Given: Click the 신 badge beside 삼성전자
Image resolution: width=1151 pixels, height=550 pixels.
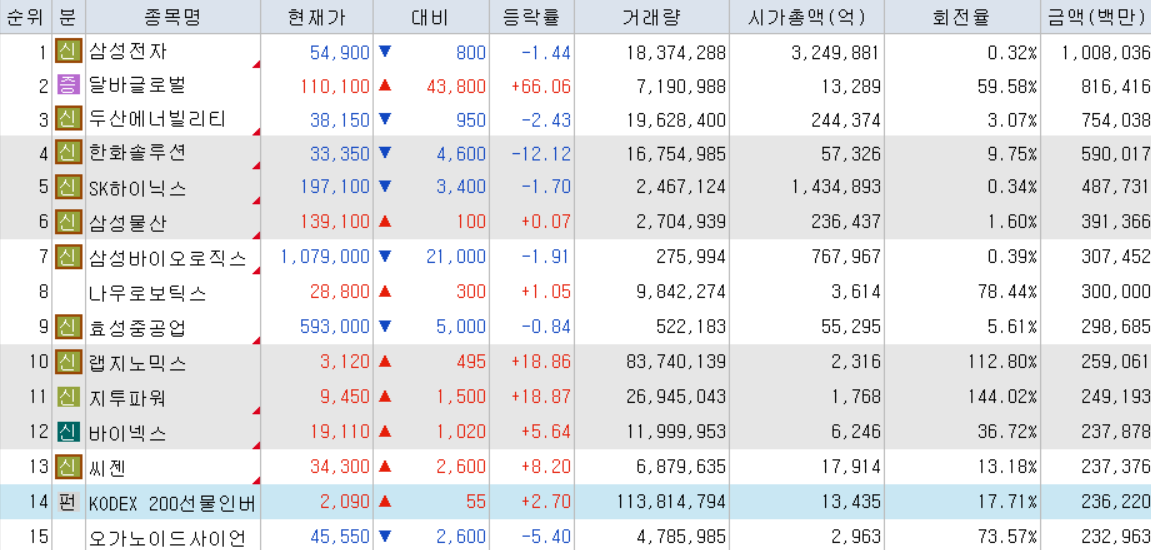Looking at the screenshot, I should click(68, 52).
